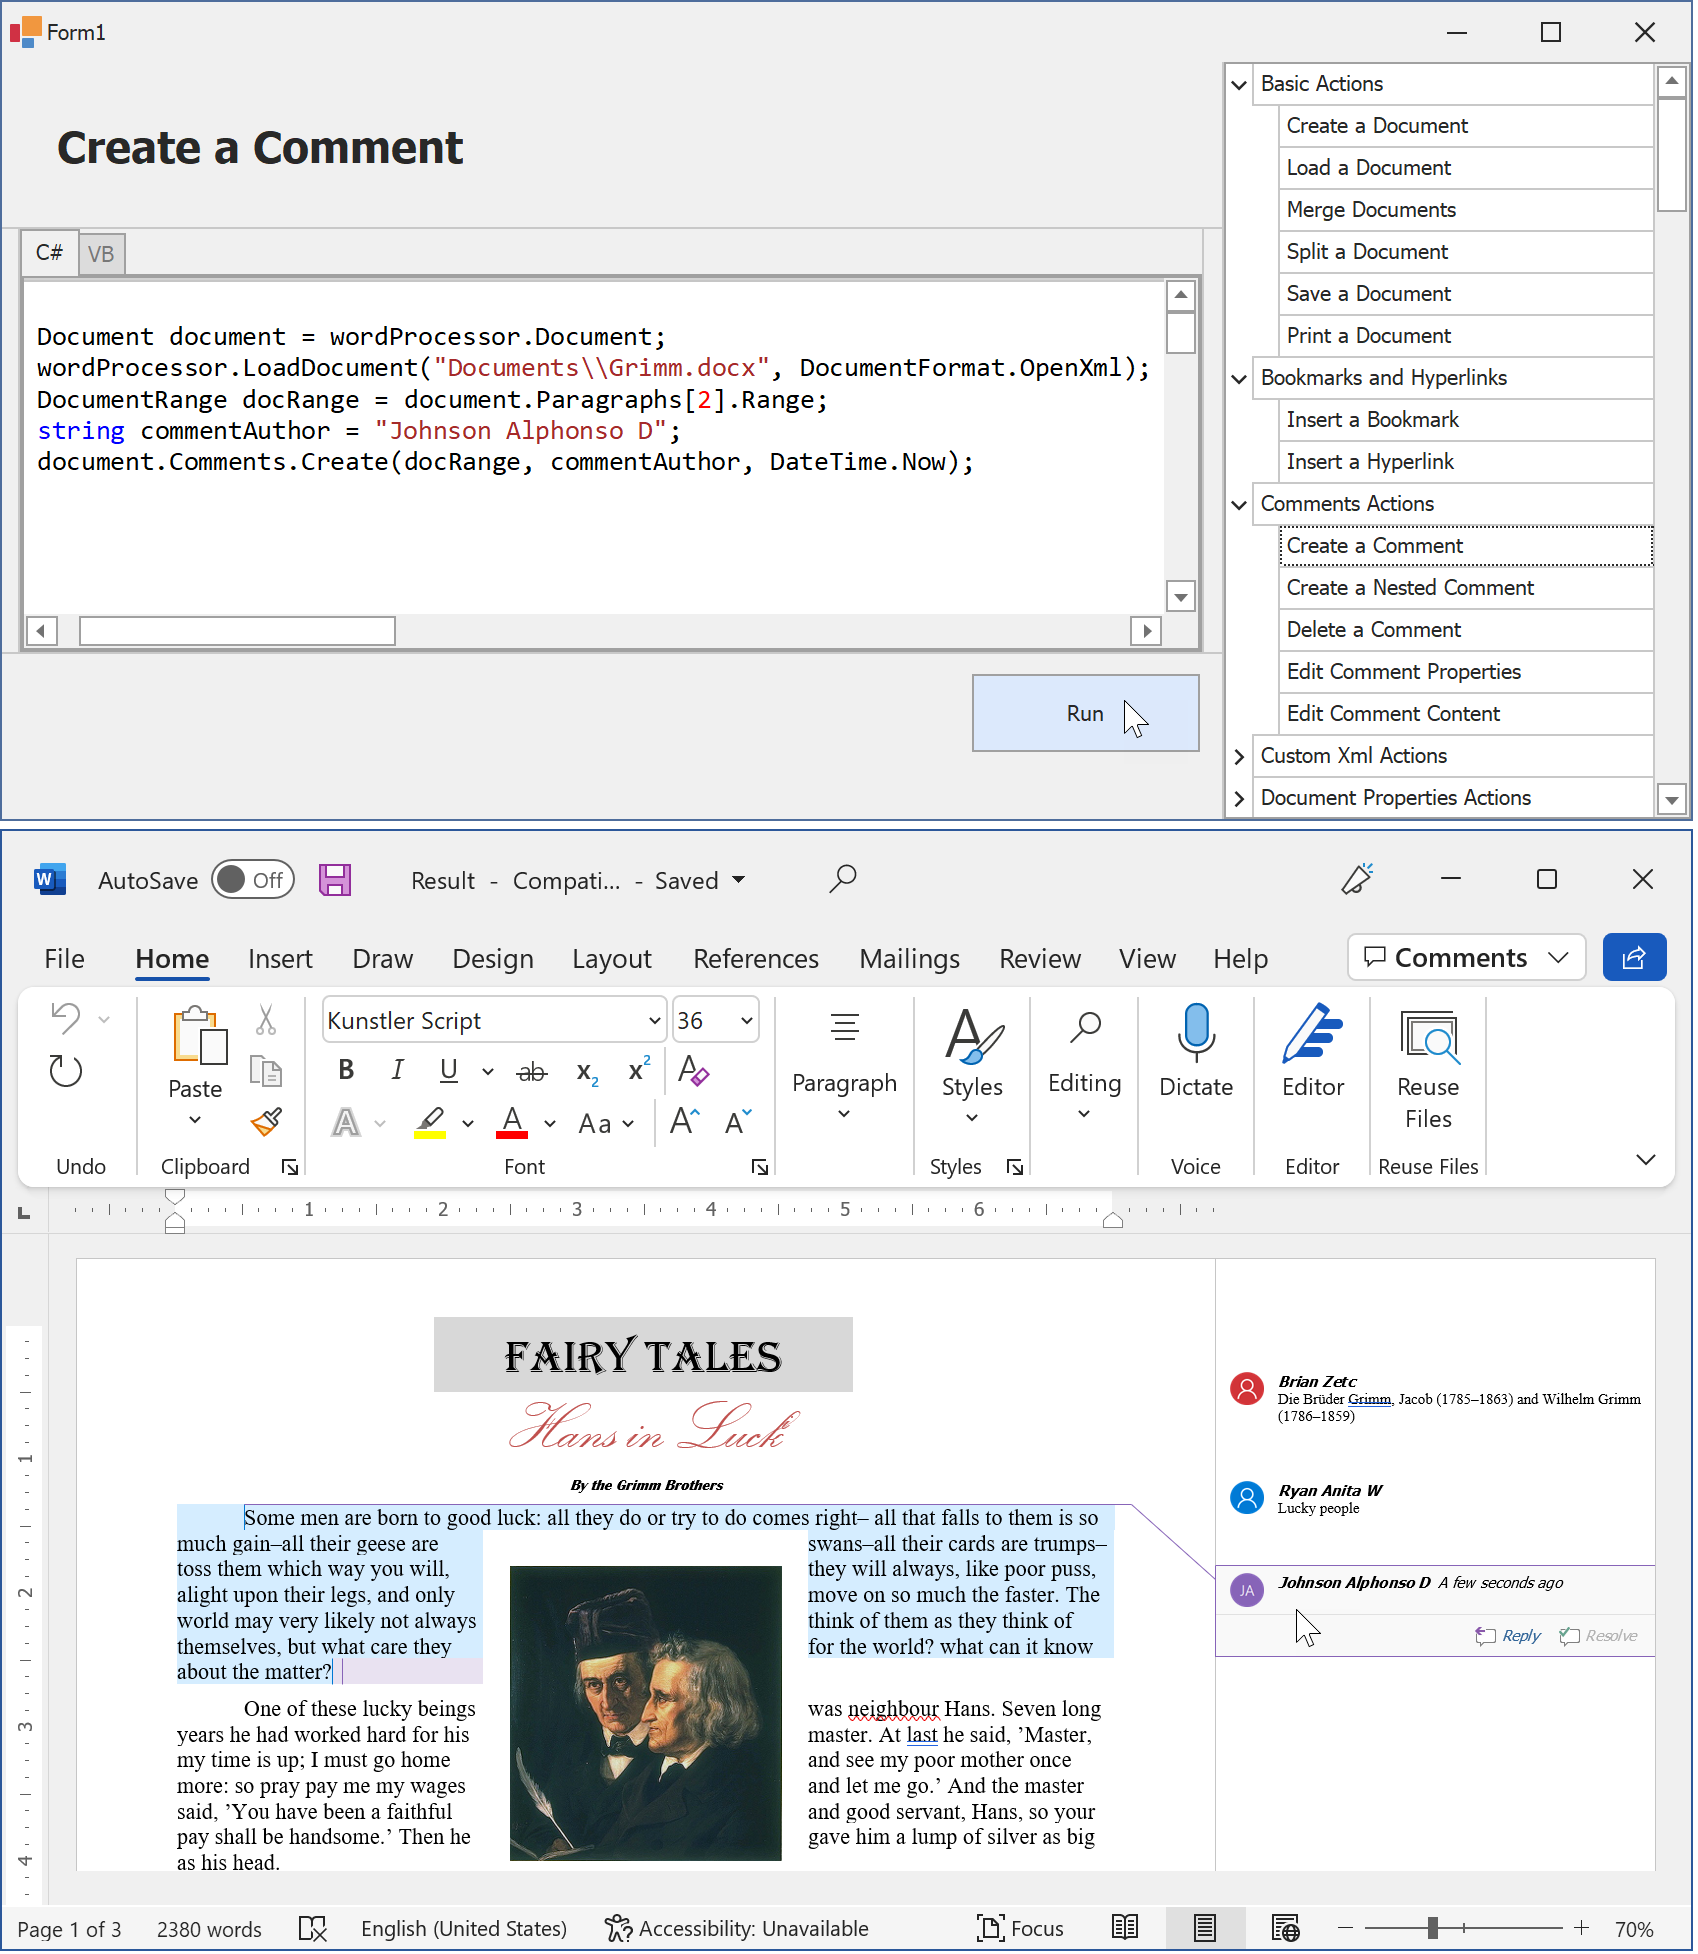Open the Editor pen icon

[x=1313, y=1032]
